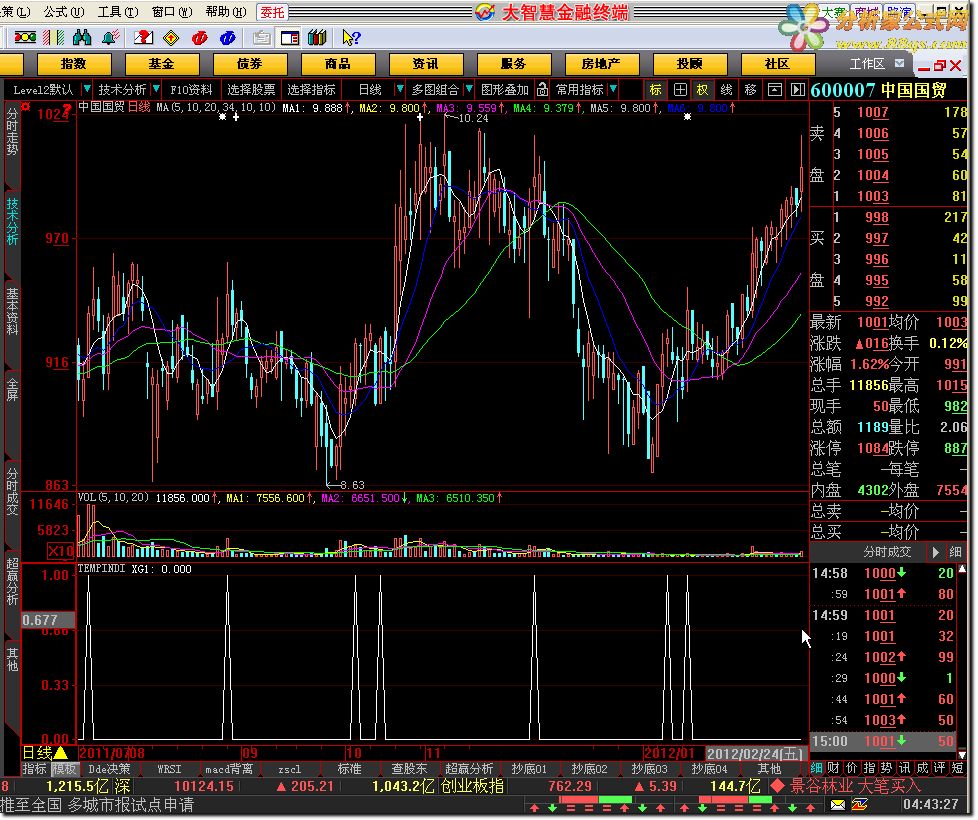
Task: Open the colored books library icon
Action: tap(317, 38)
